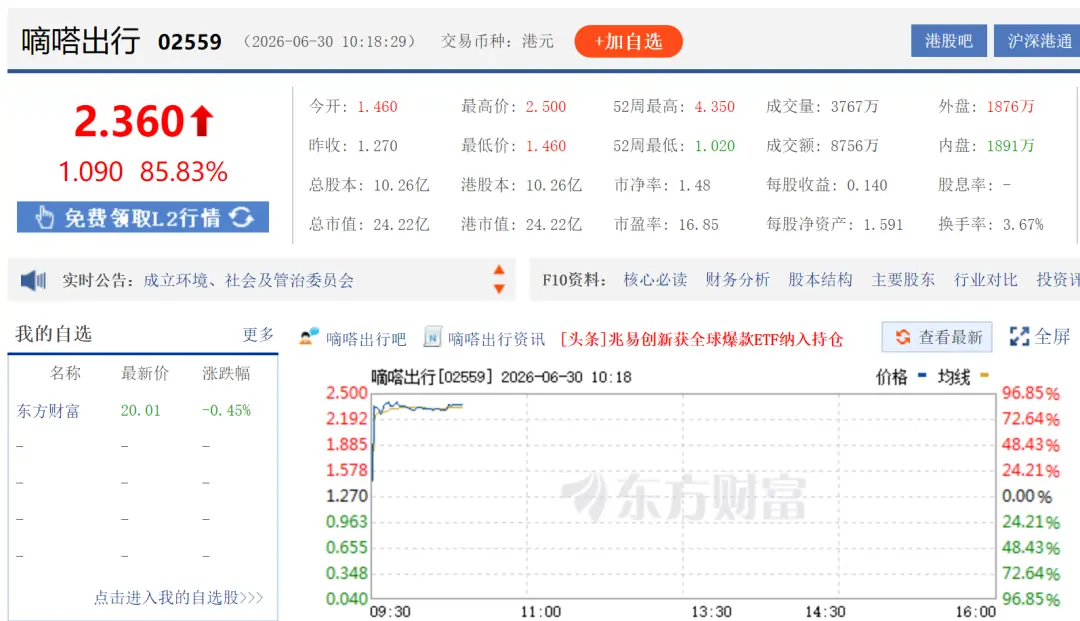Click the intraday price line on chart

tap(417, 407)
